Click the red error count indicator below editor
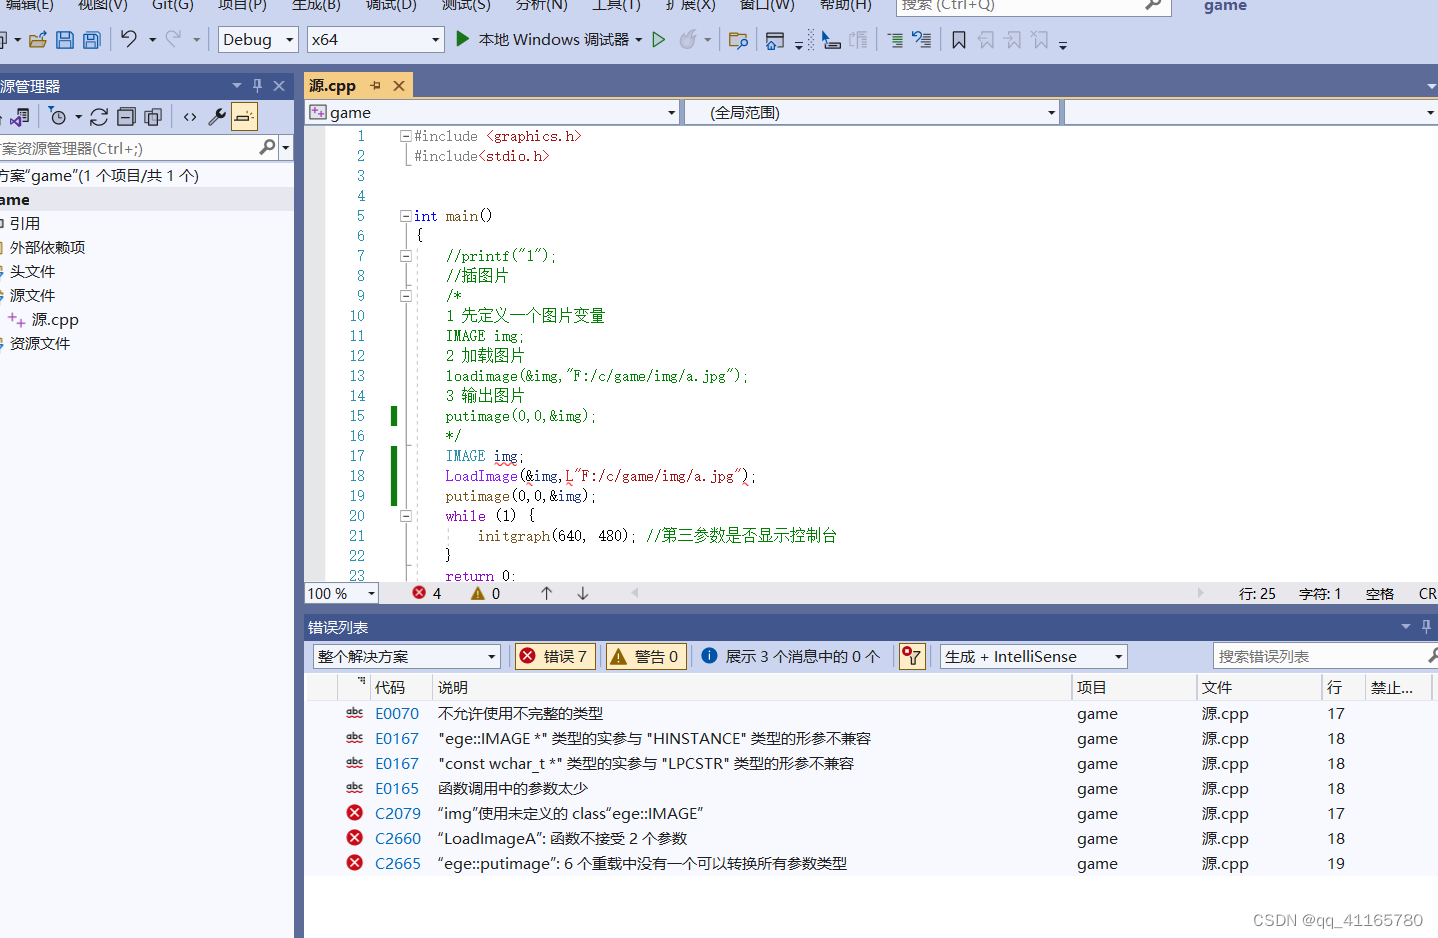1438x938 pixels. point(427,593)
